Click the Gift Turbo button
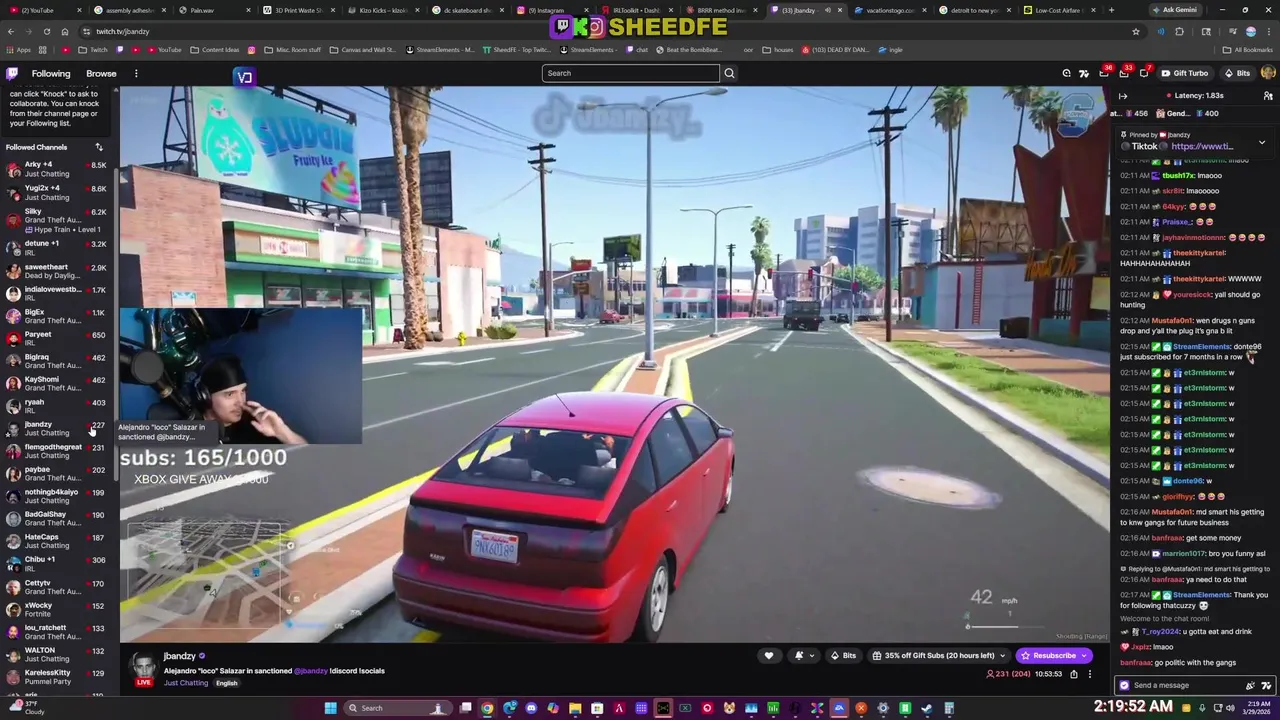 tap(1184, 73)
